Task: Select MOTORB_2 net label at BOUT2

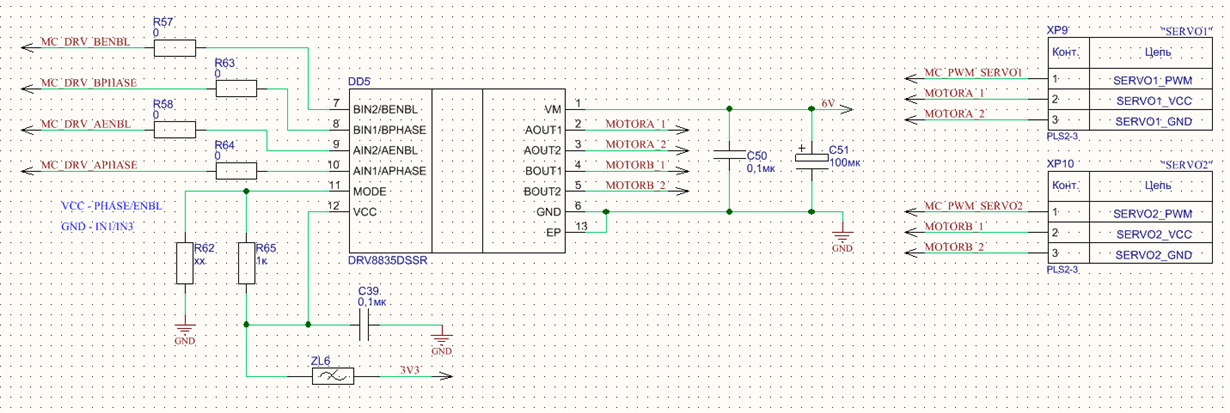Action: point(635,186)
